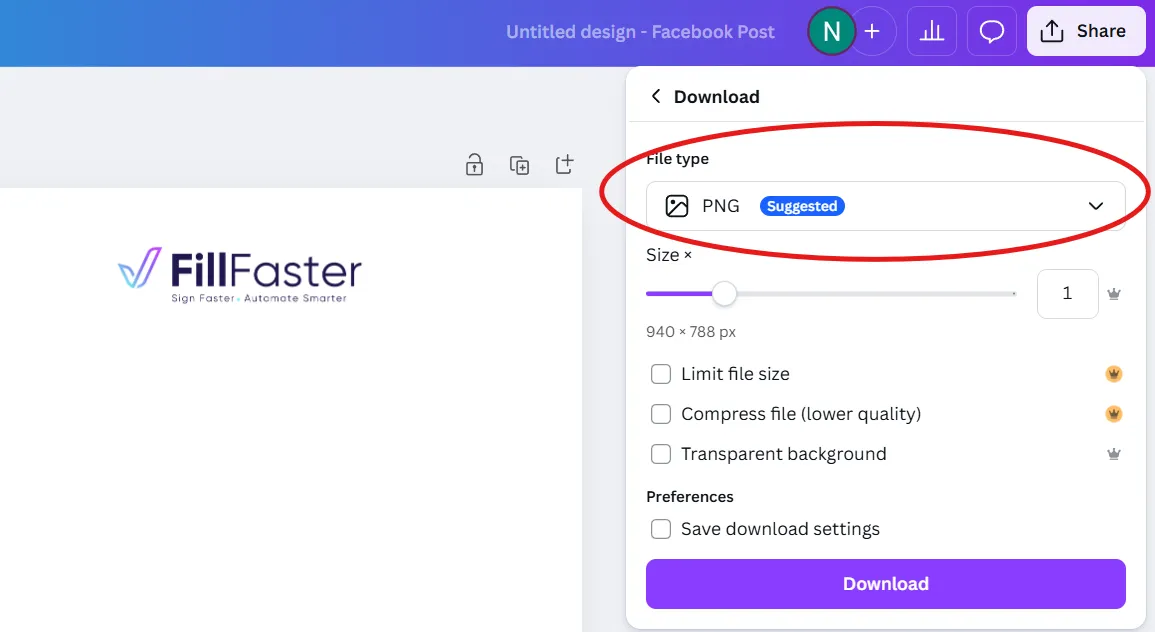Click the crown icon beside Transparent background

click(x=1113, y=453)
